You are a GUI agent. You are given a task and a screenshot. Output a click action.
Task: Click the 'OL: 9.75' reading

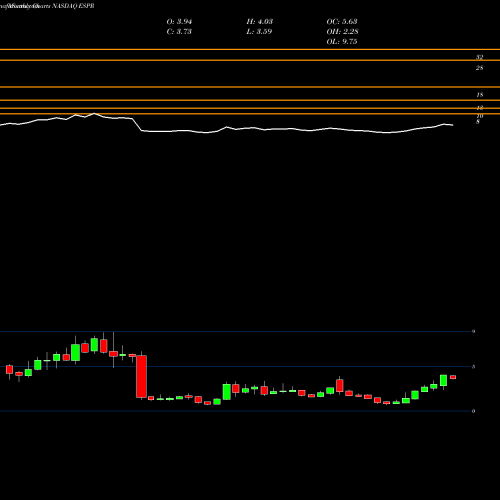[342, 42]
